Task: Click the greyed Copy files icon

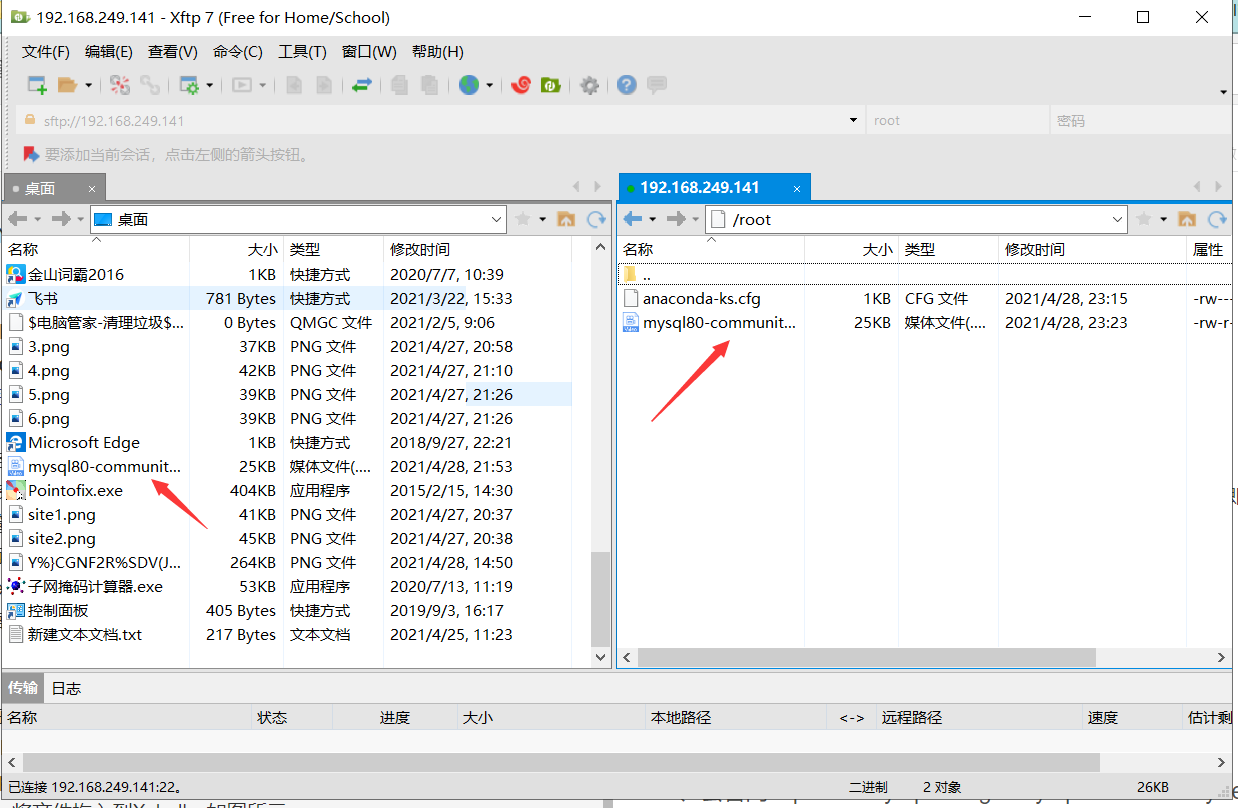Action: coord(400,85)
